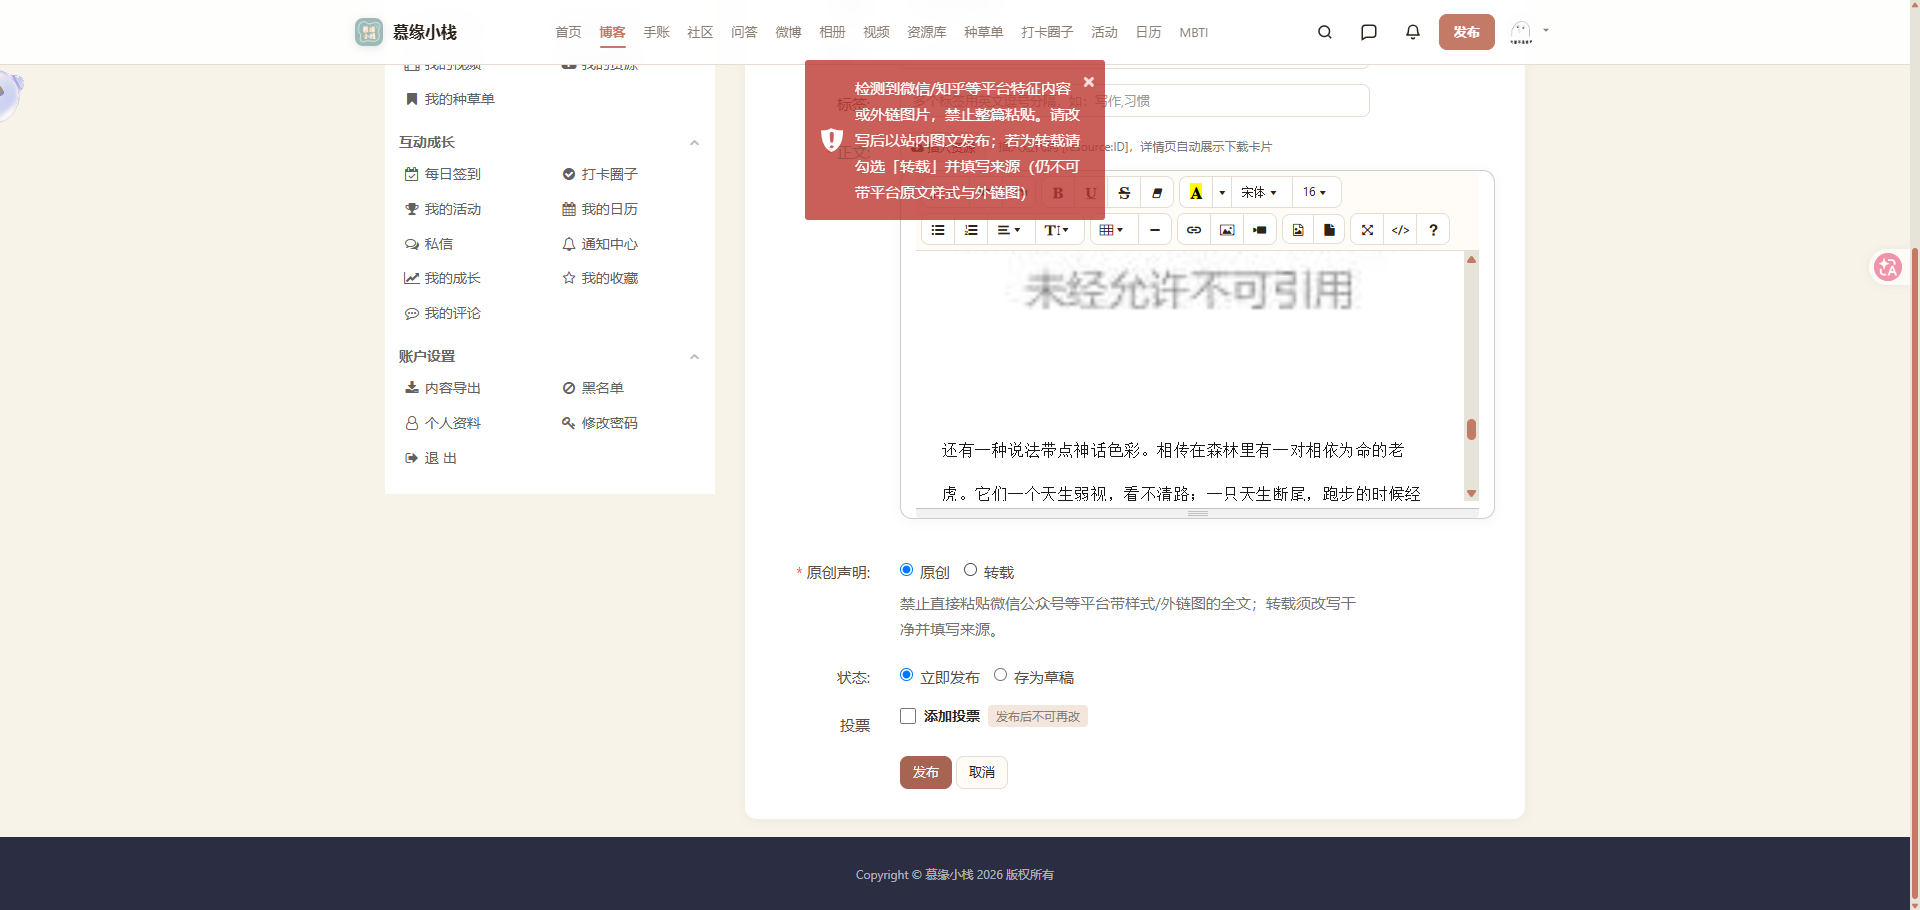
Task: Open MBTI in top navigation
Action: (x=1193, y=32)
